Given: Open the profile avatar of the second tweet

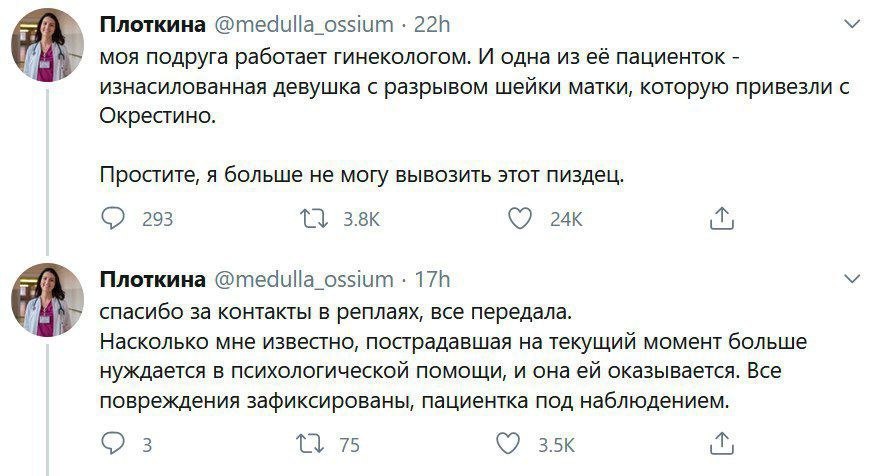Looking at the screenshot, I should click(x=46, y=300).
